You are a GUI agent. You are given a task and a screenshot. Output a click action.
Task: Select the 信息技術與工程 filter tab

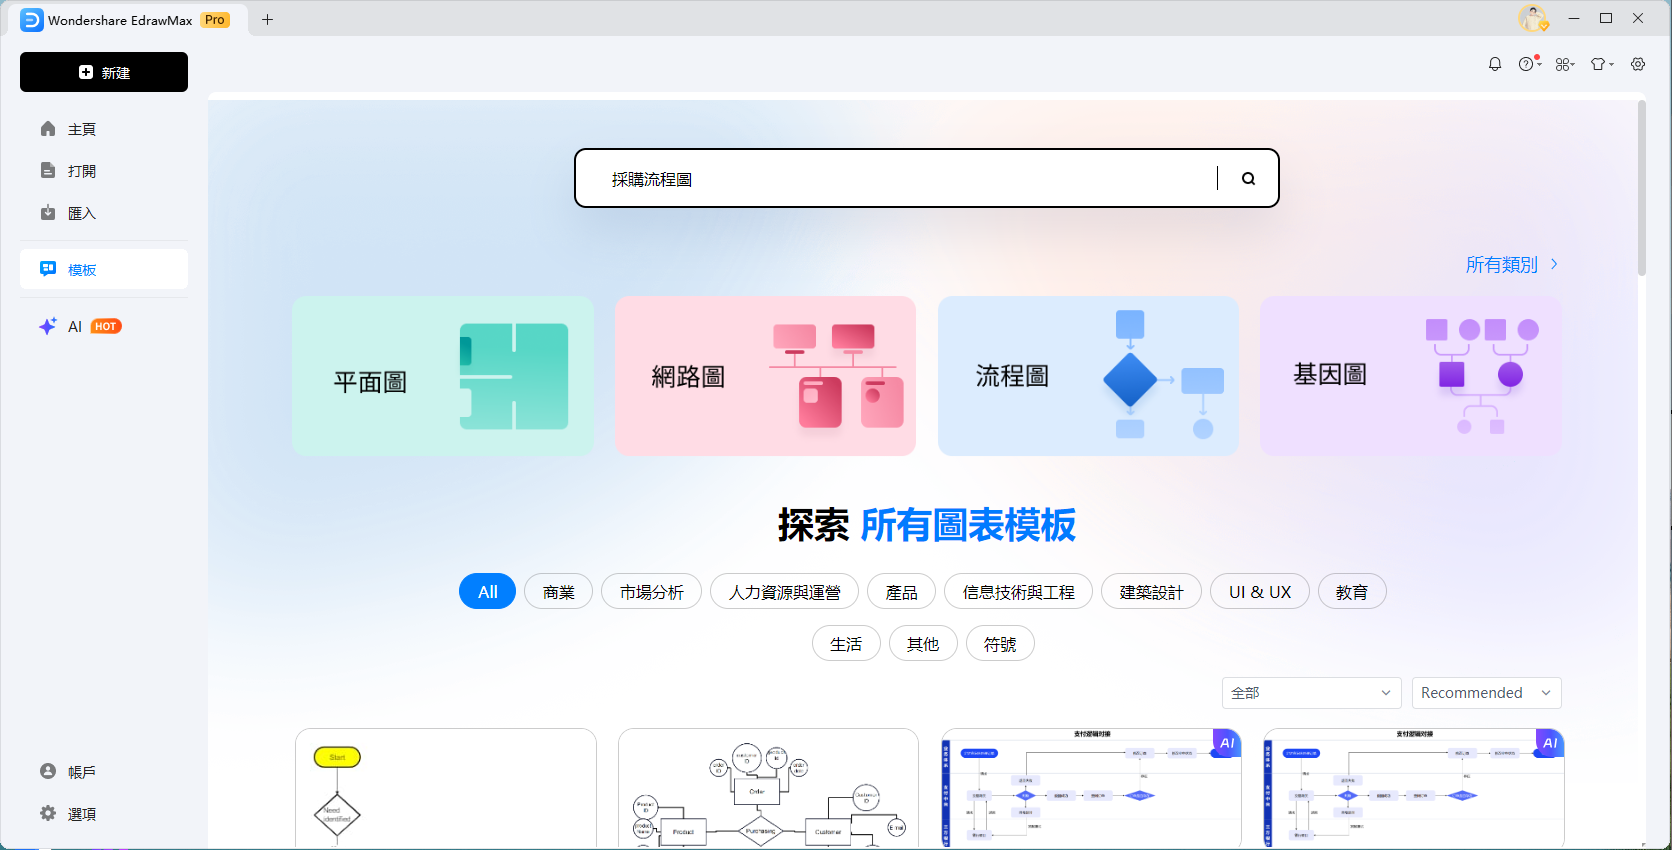click(1018, 591)
